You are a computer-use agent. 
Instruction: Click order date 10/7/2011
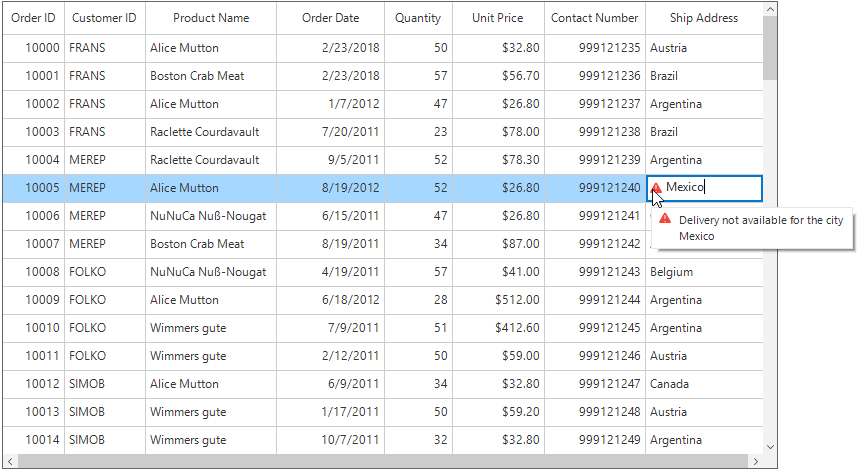[331, 440]
